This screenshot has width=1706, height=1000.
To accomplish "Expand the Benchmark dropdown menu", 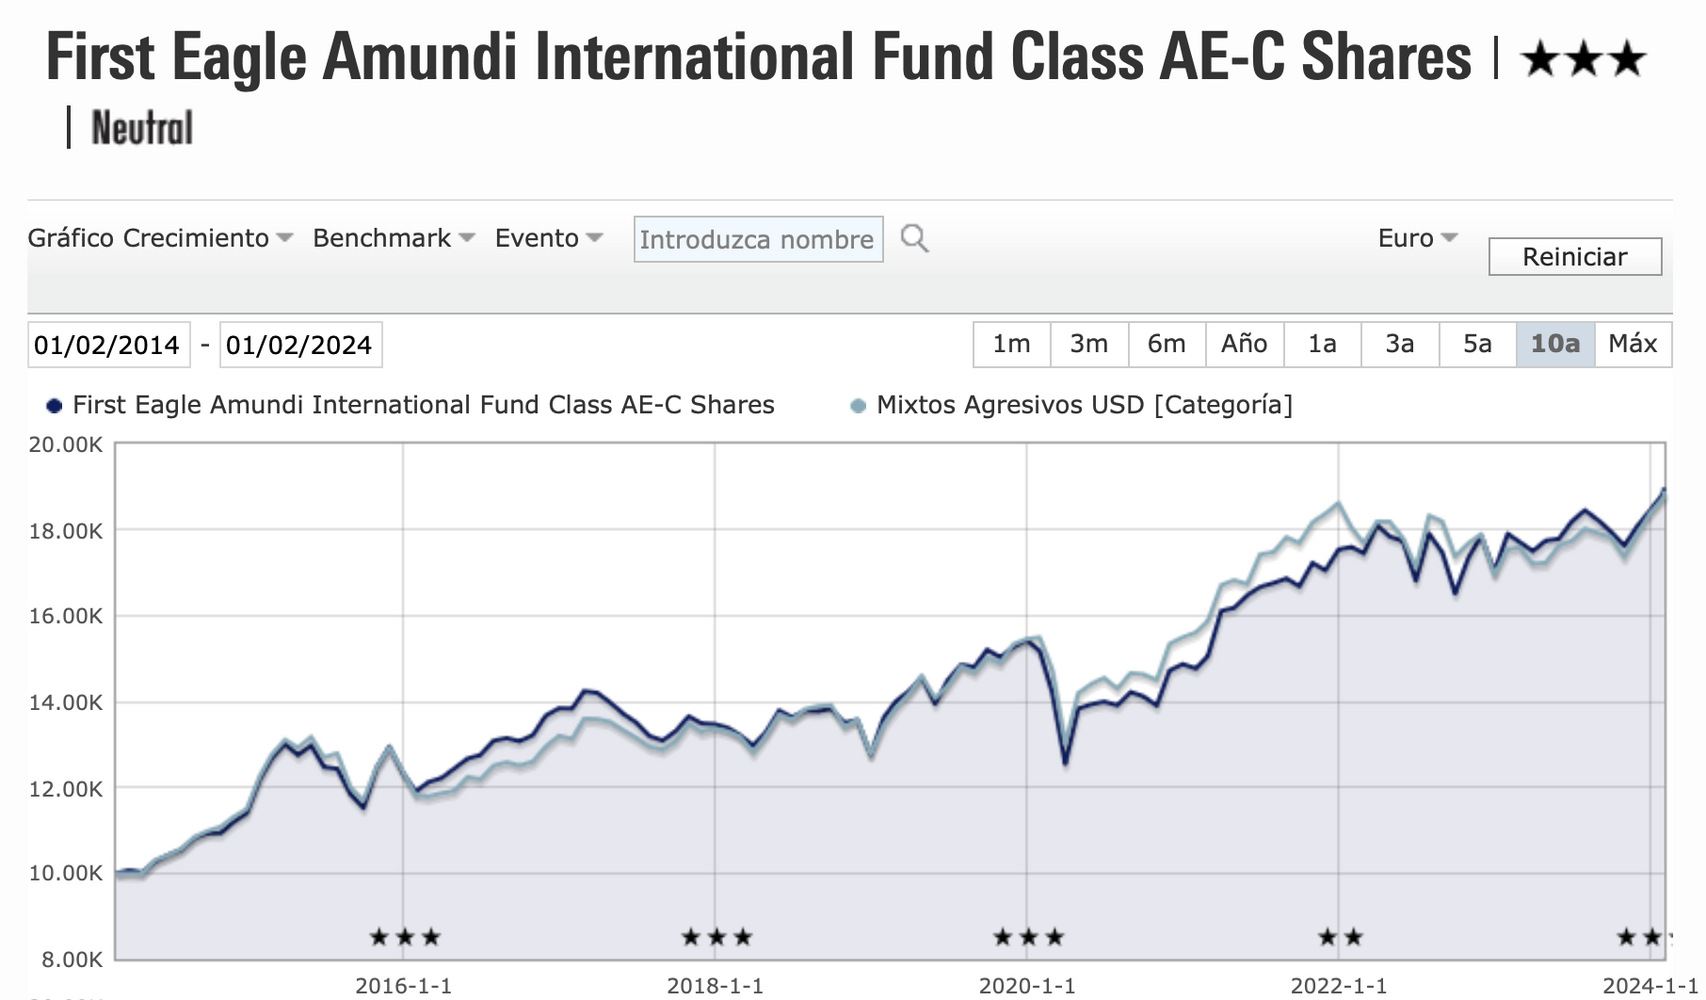I will click(393, 238).
